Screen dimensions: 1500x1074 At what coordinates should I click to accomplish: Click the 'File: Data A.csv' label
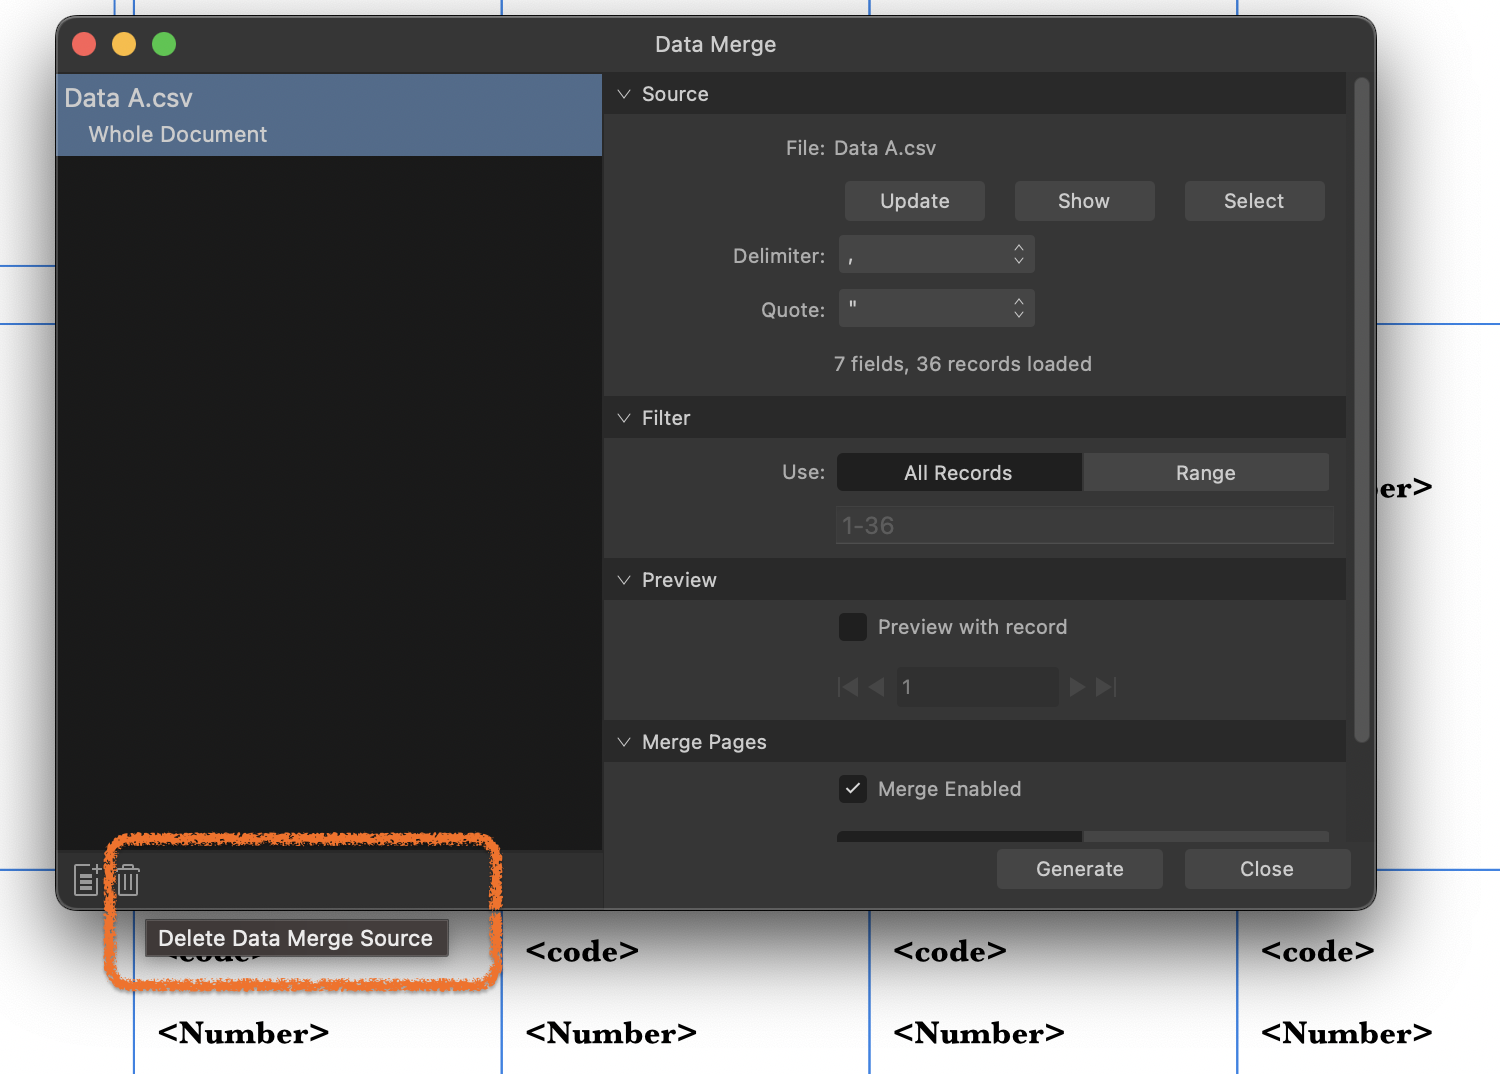861,148
